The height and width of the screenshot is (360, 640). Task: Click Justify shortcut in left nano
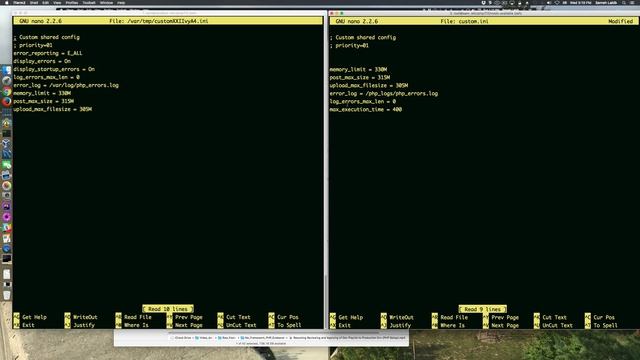[x=80, y=325]
